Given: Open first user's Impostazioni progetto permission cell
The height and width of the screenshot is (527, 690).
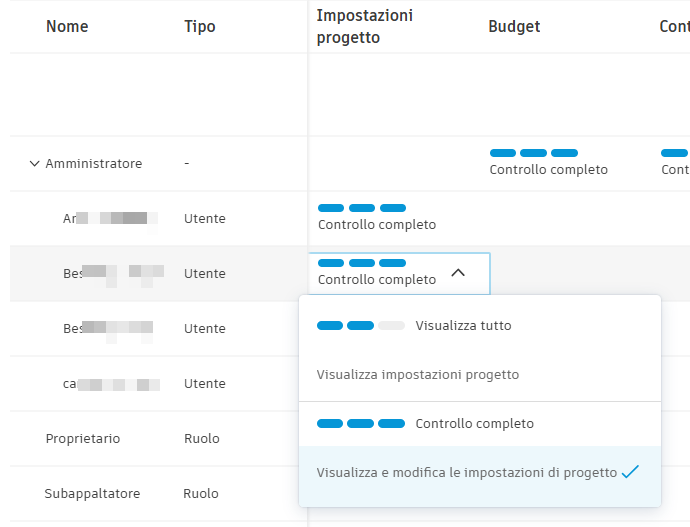Looking at the screenshot, I should click(377, 217).
